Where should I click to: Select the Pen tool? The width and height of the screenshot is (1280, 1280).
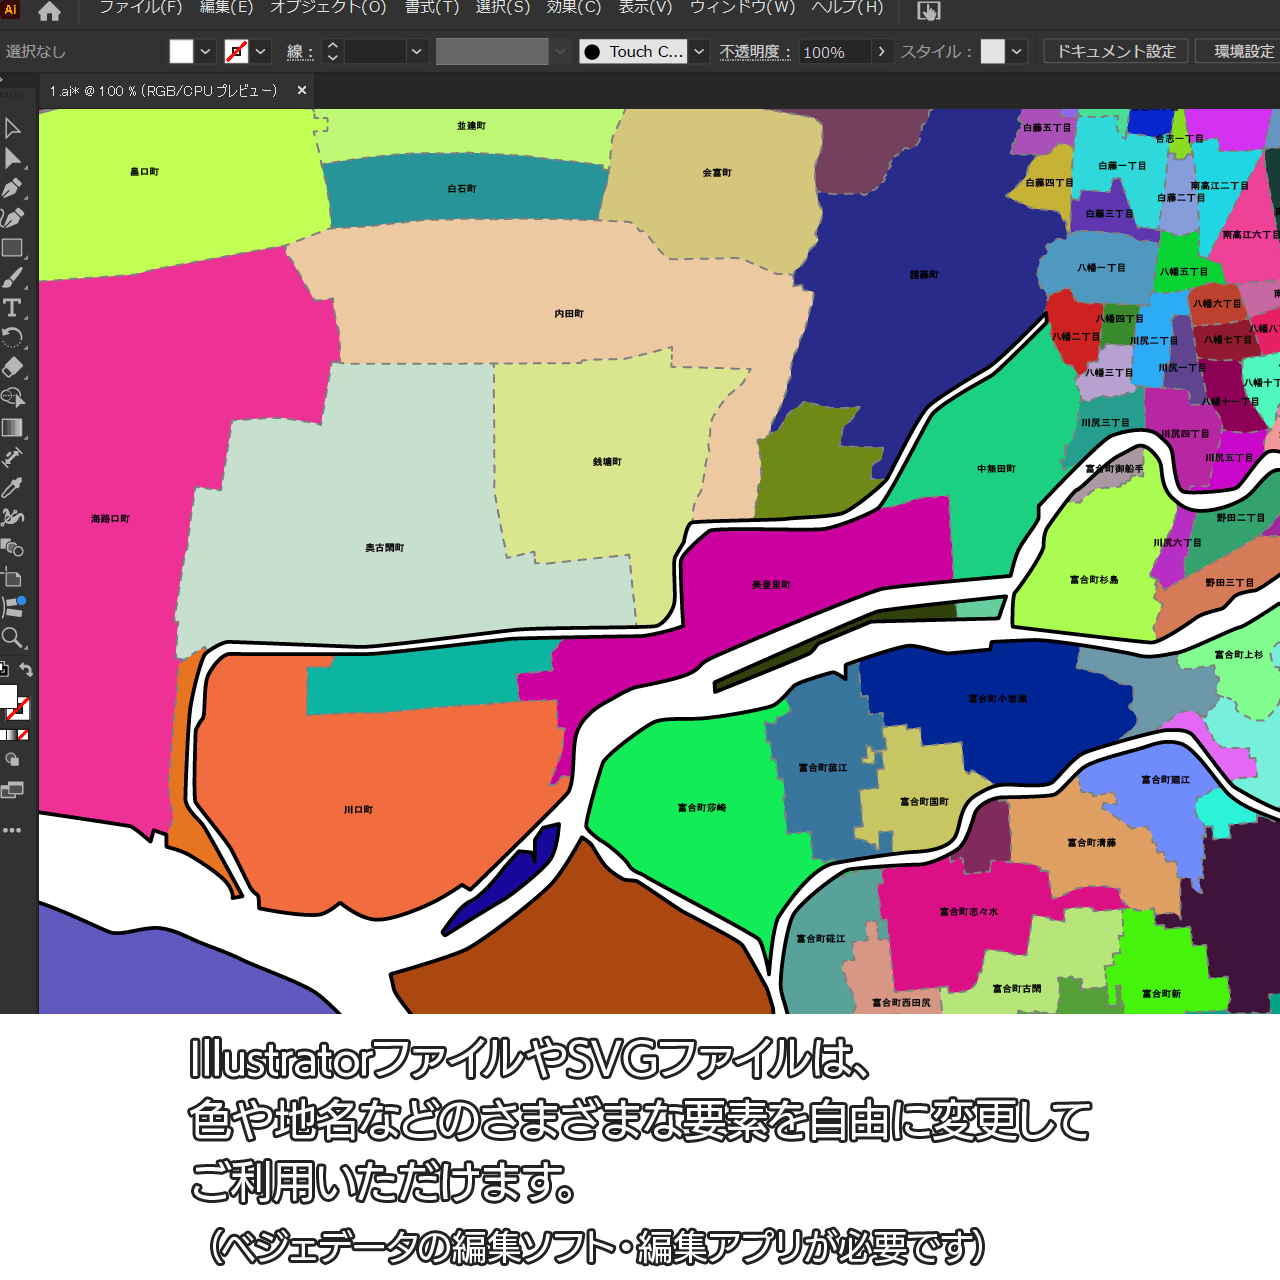tap(12, 188)
